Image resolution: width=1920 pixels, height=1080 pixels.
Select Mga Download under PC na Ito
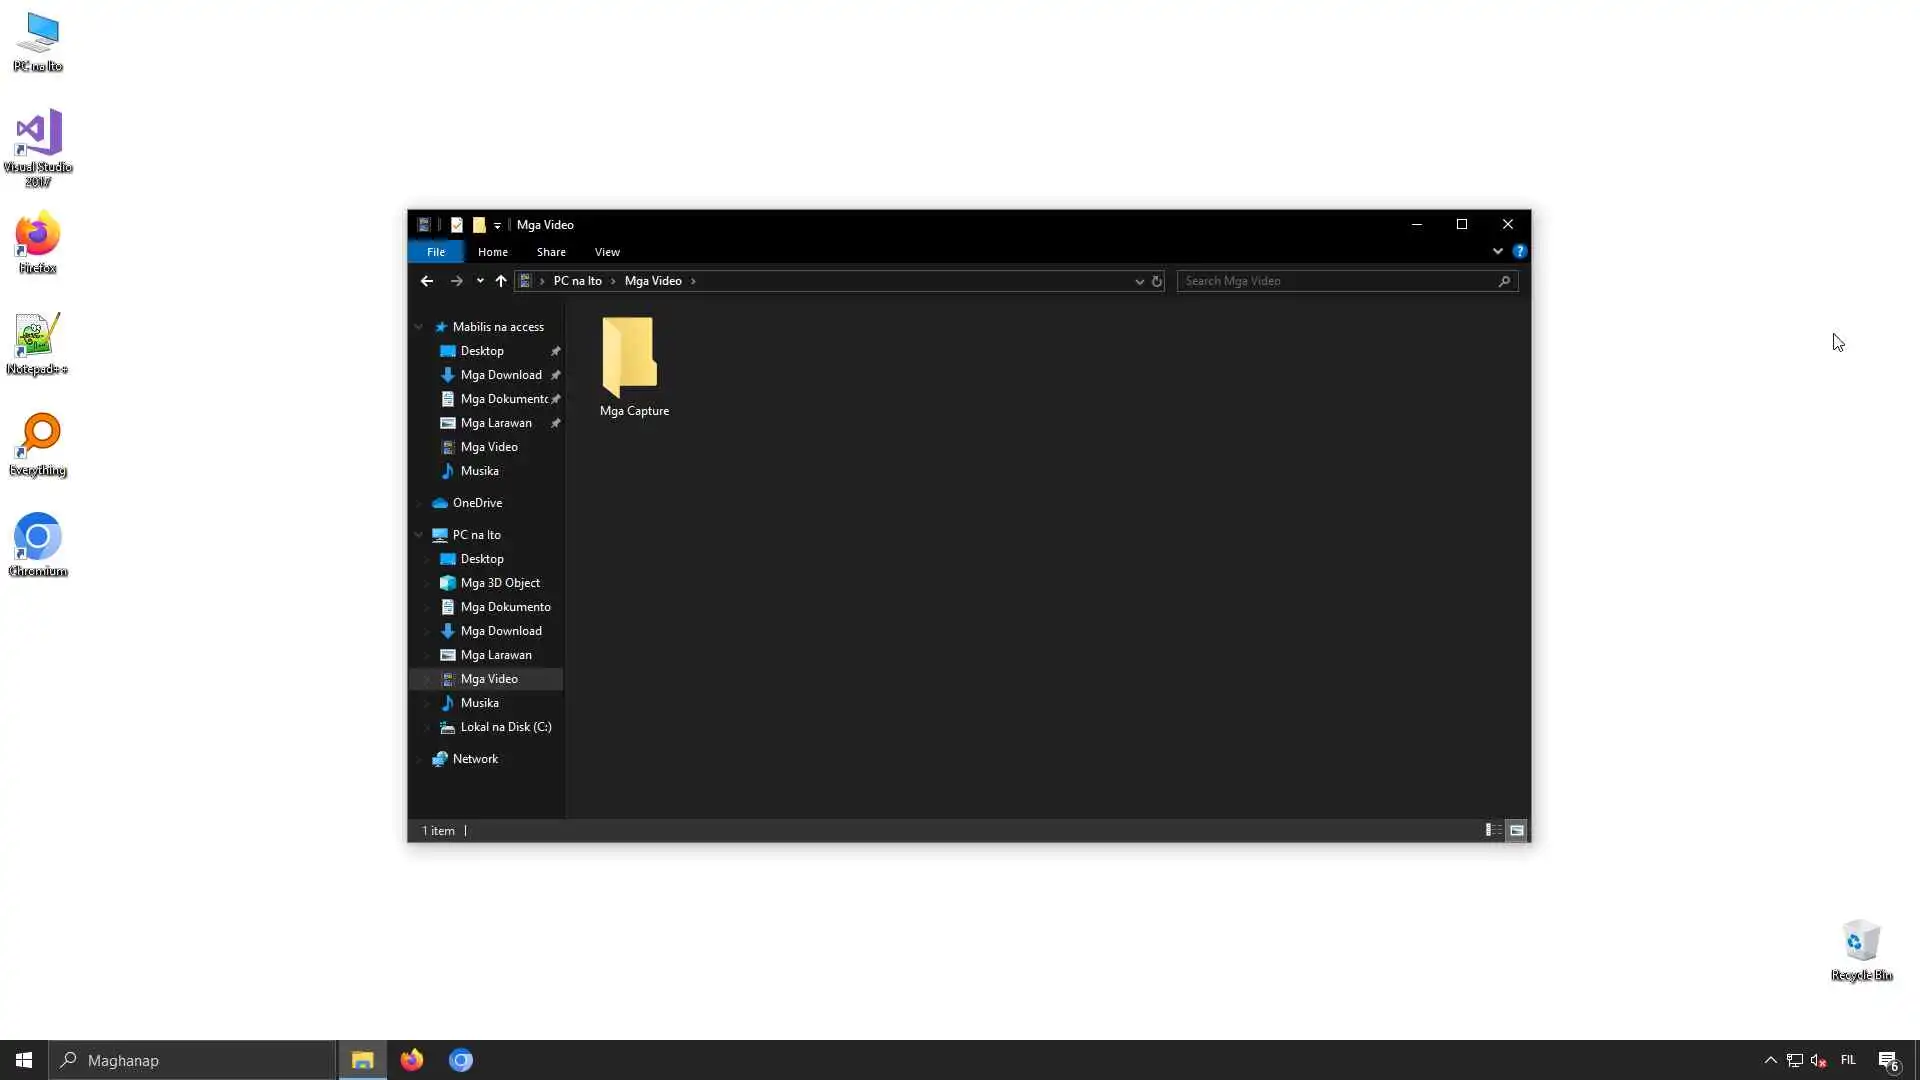tap(500, 631)
